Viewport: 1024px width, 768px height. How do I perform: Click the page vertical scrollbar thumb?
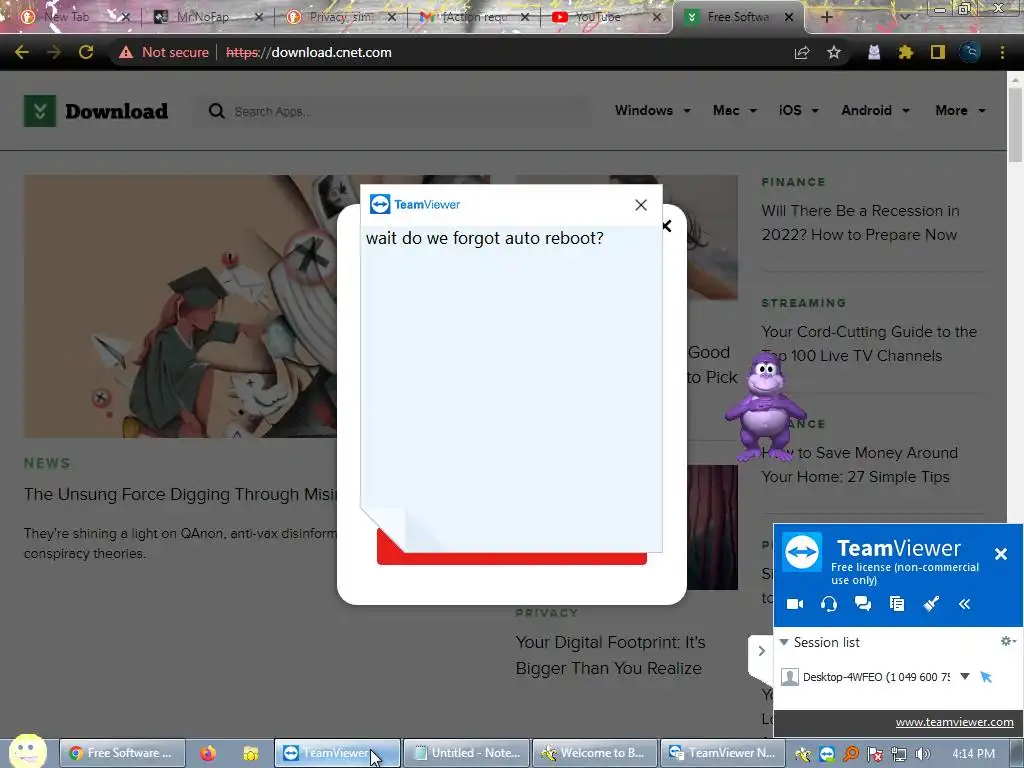pos(1015,124)
